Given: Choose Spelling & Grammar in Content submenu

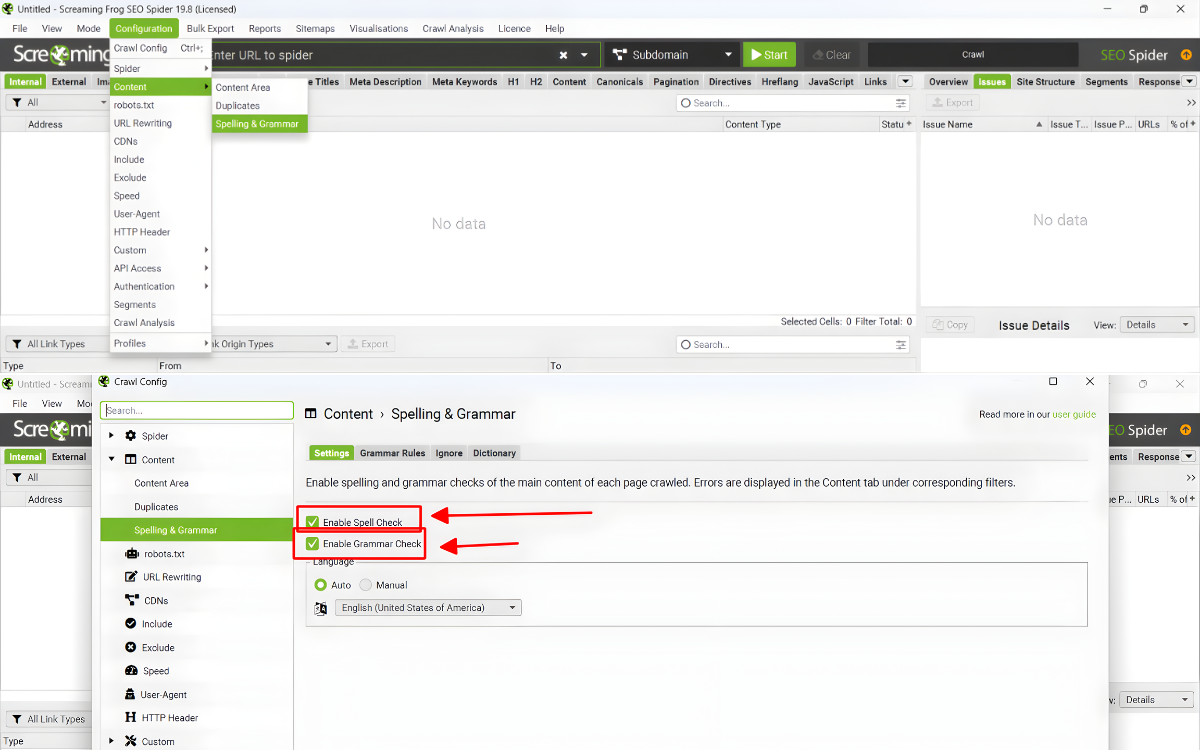Looking at the screenshot, I should point(257,124).
